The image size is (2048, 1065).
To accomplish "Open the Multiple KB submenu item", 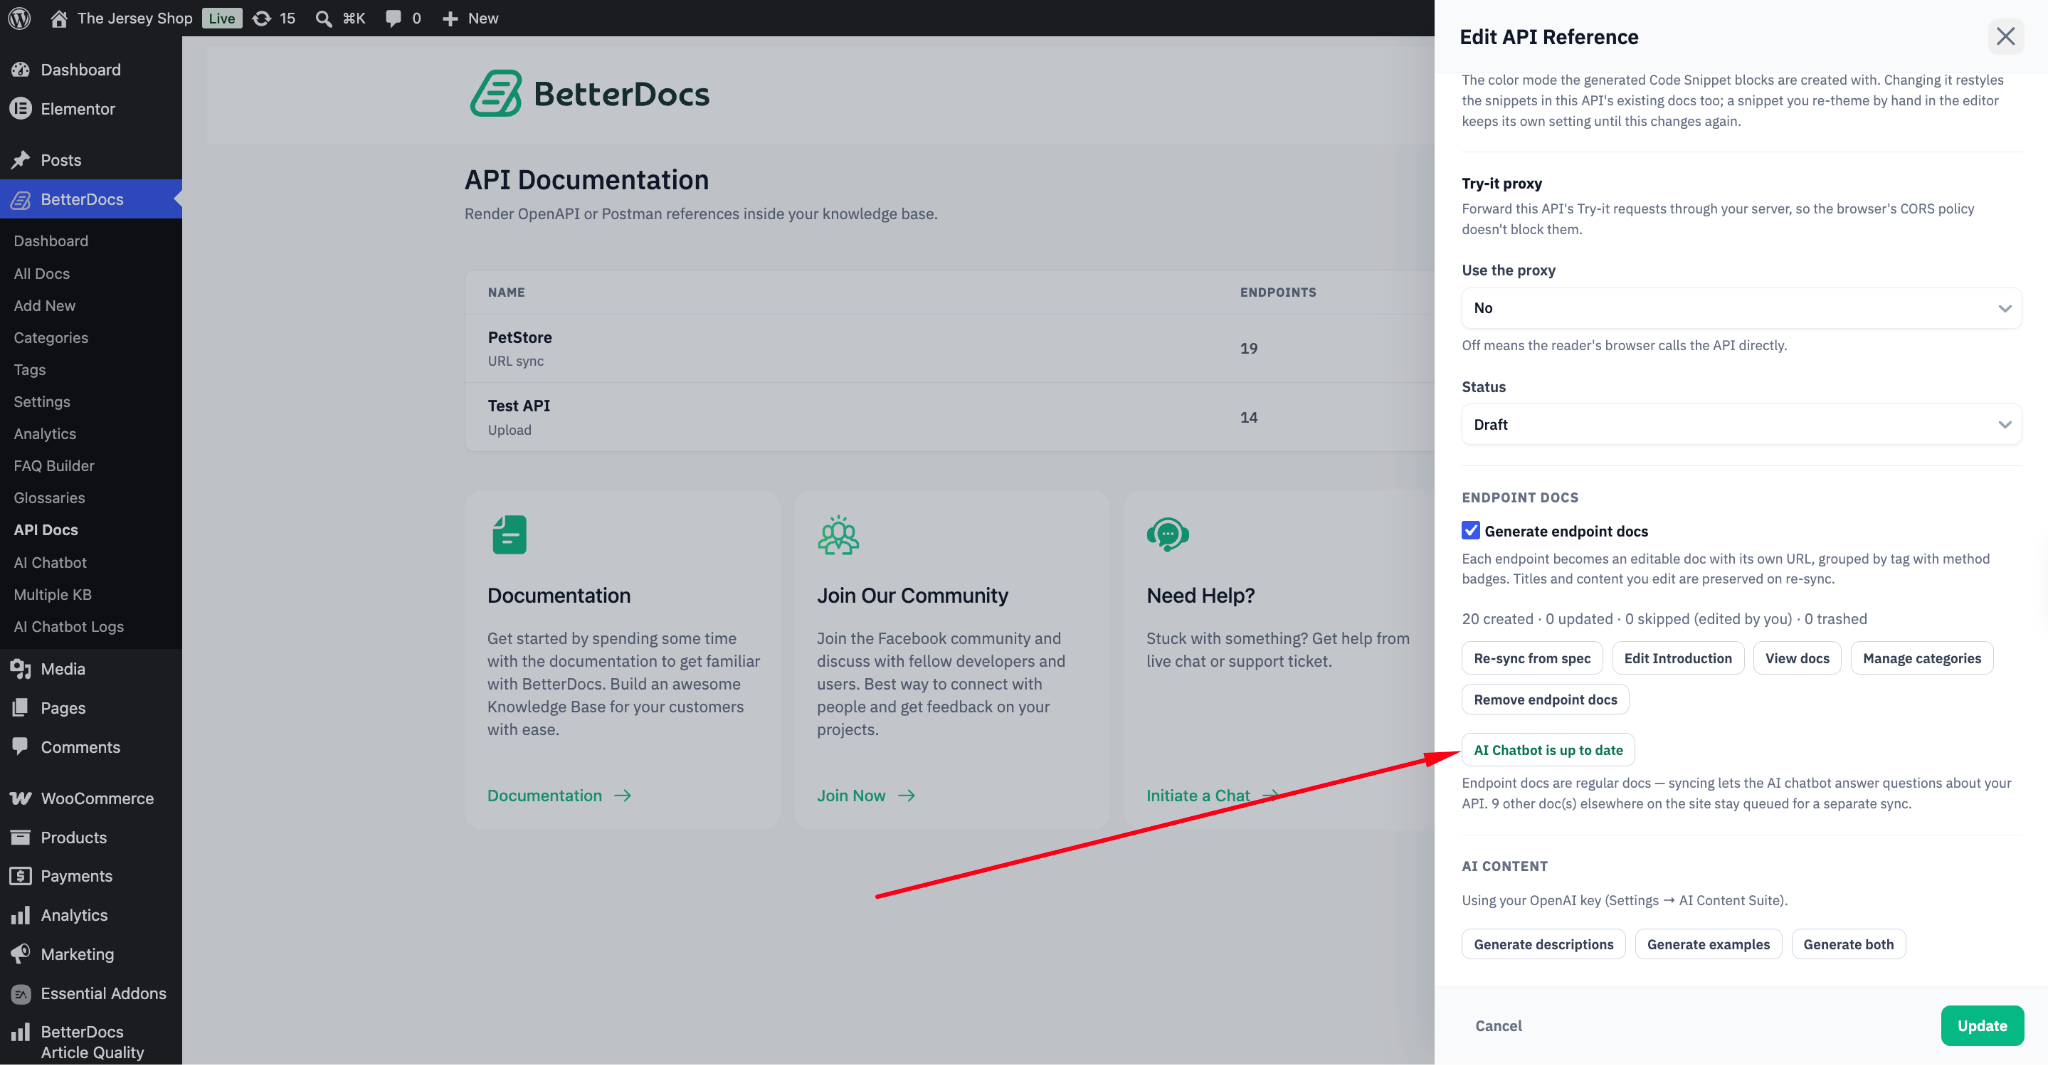I will tap(52, 595).
